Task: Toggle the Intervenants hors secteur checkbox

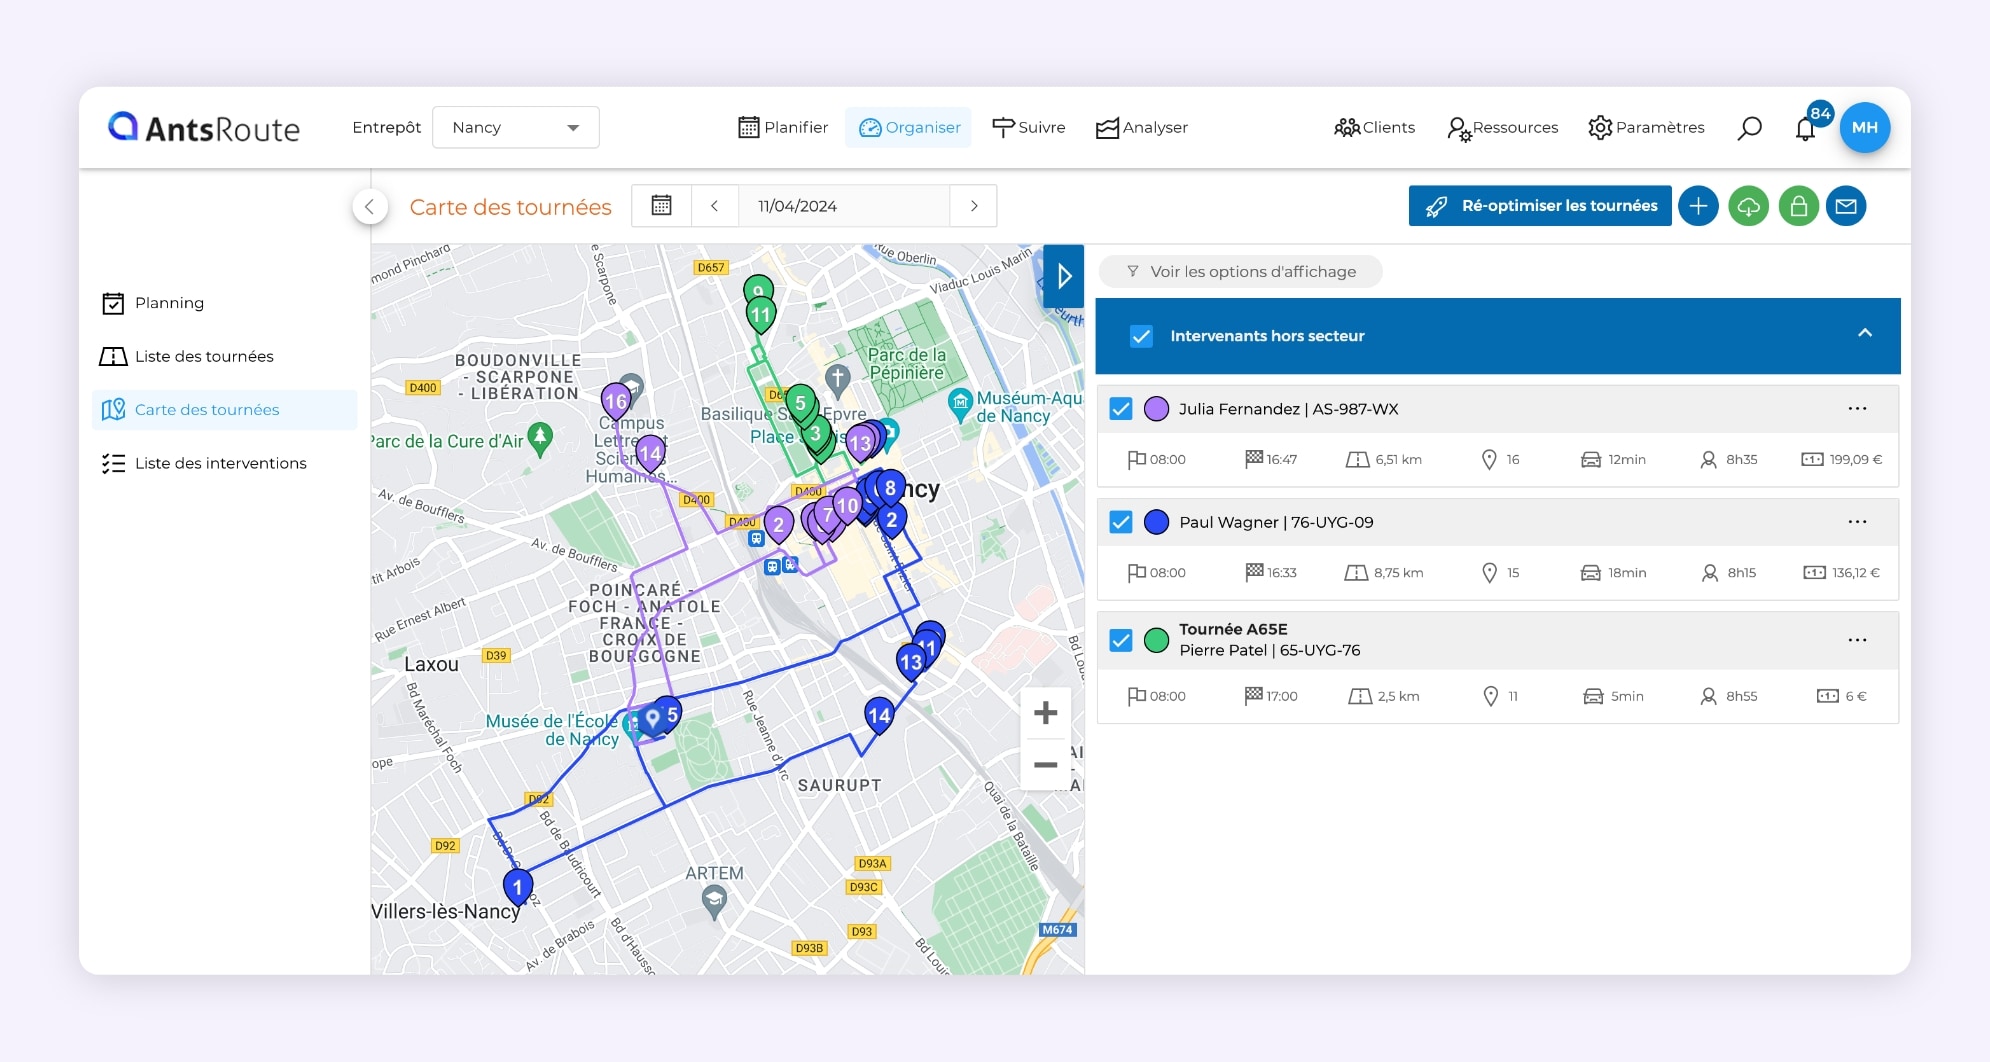Action: pos(1140,336)
